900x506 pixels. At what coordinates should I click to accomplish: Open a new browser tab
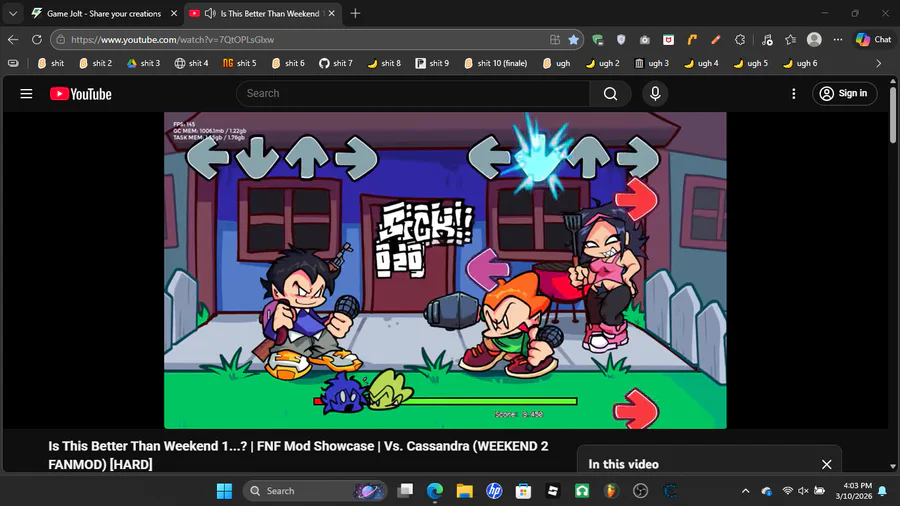tap(355, 13)
